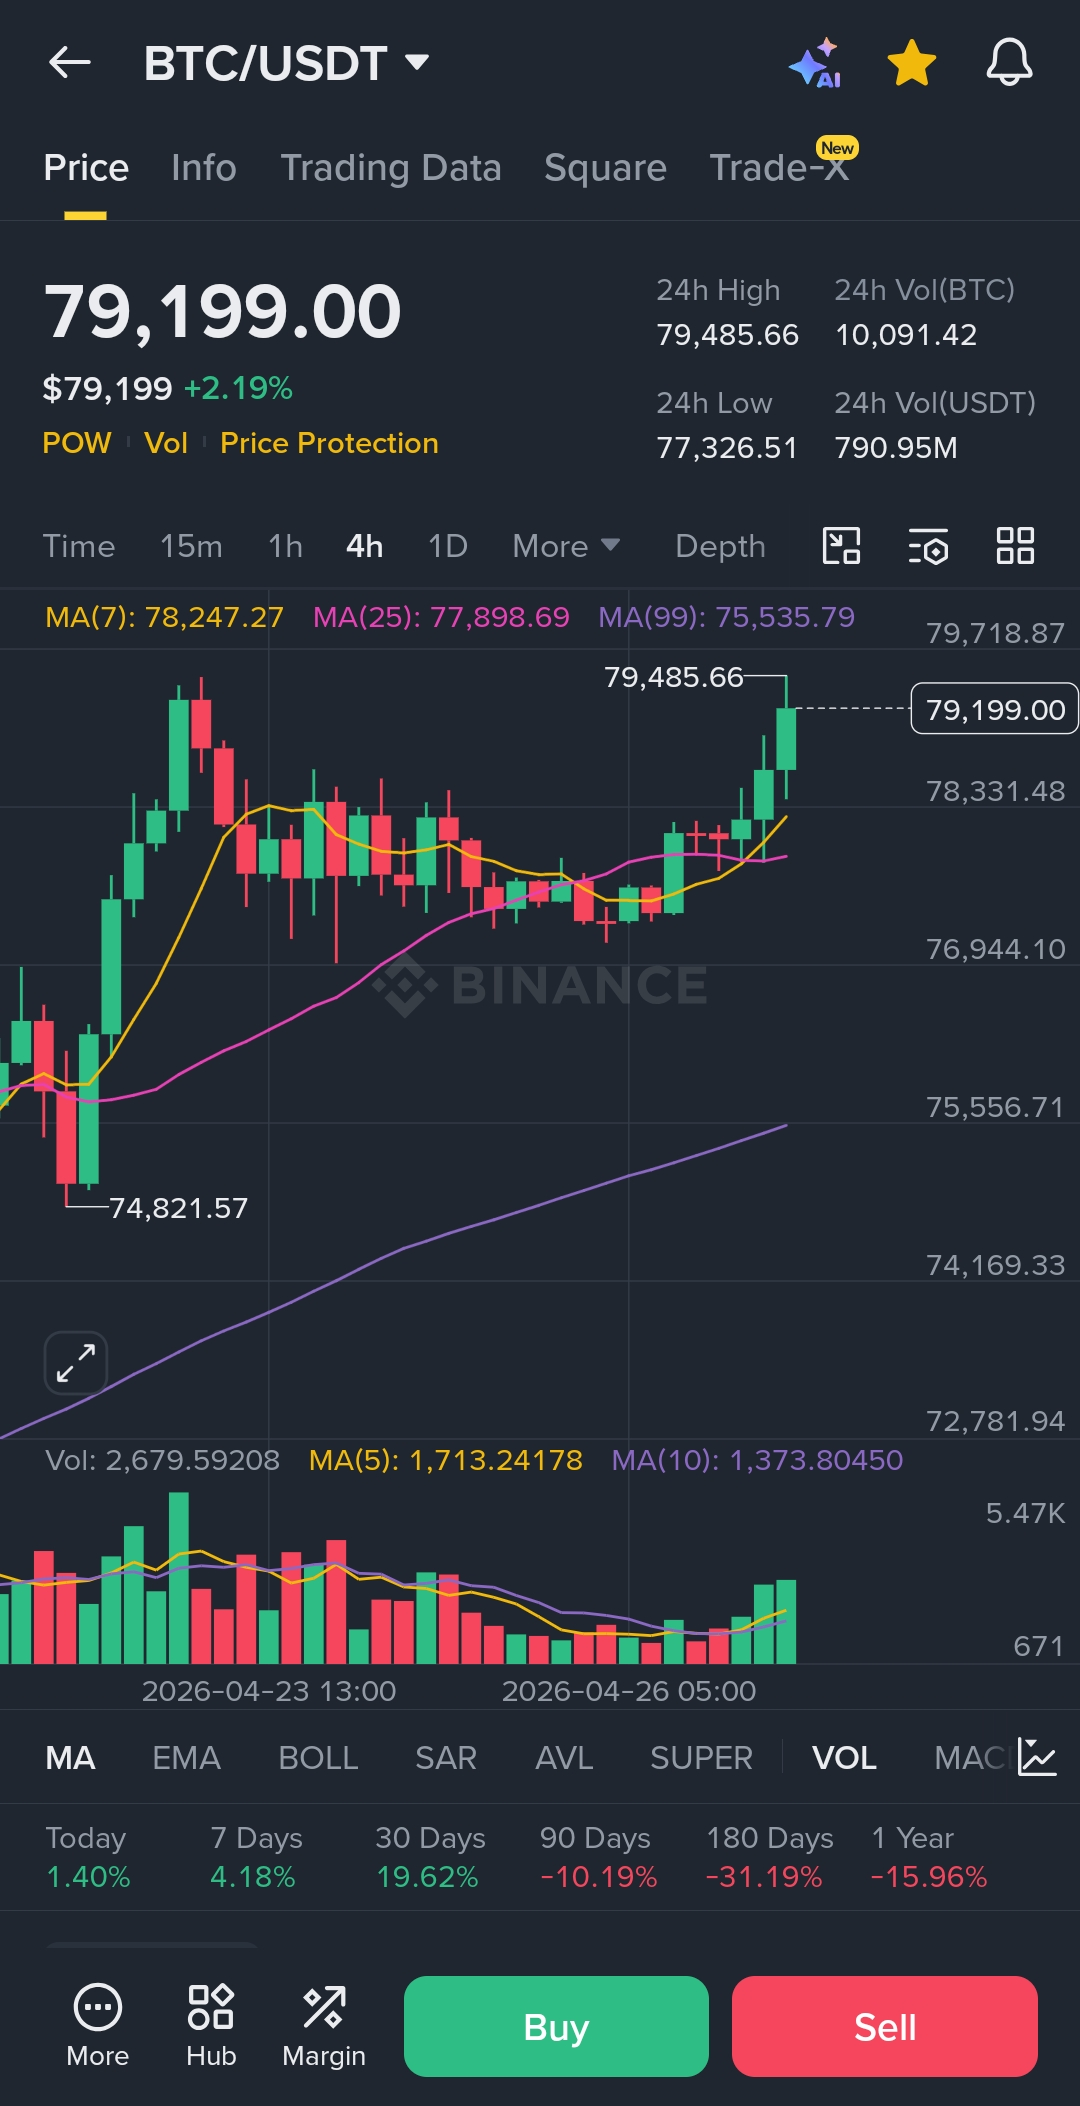Viewport: 1080px width, 2106px height.
Task: Toggle the BOLL indicator
Action: click(318, 1758)
